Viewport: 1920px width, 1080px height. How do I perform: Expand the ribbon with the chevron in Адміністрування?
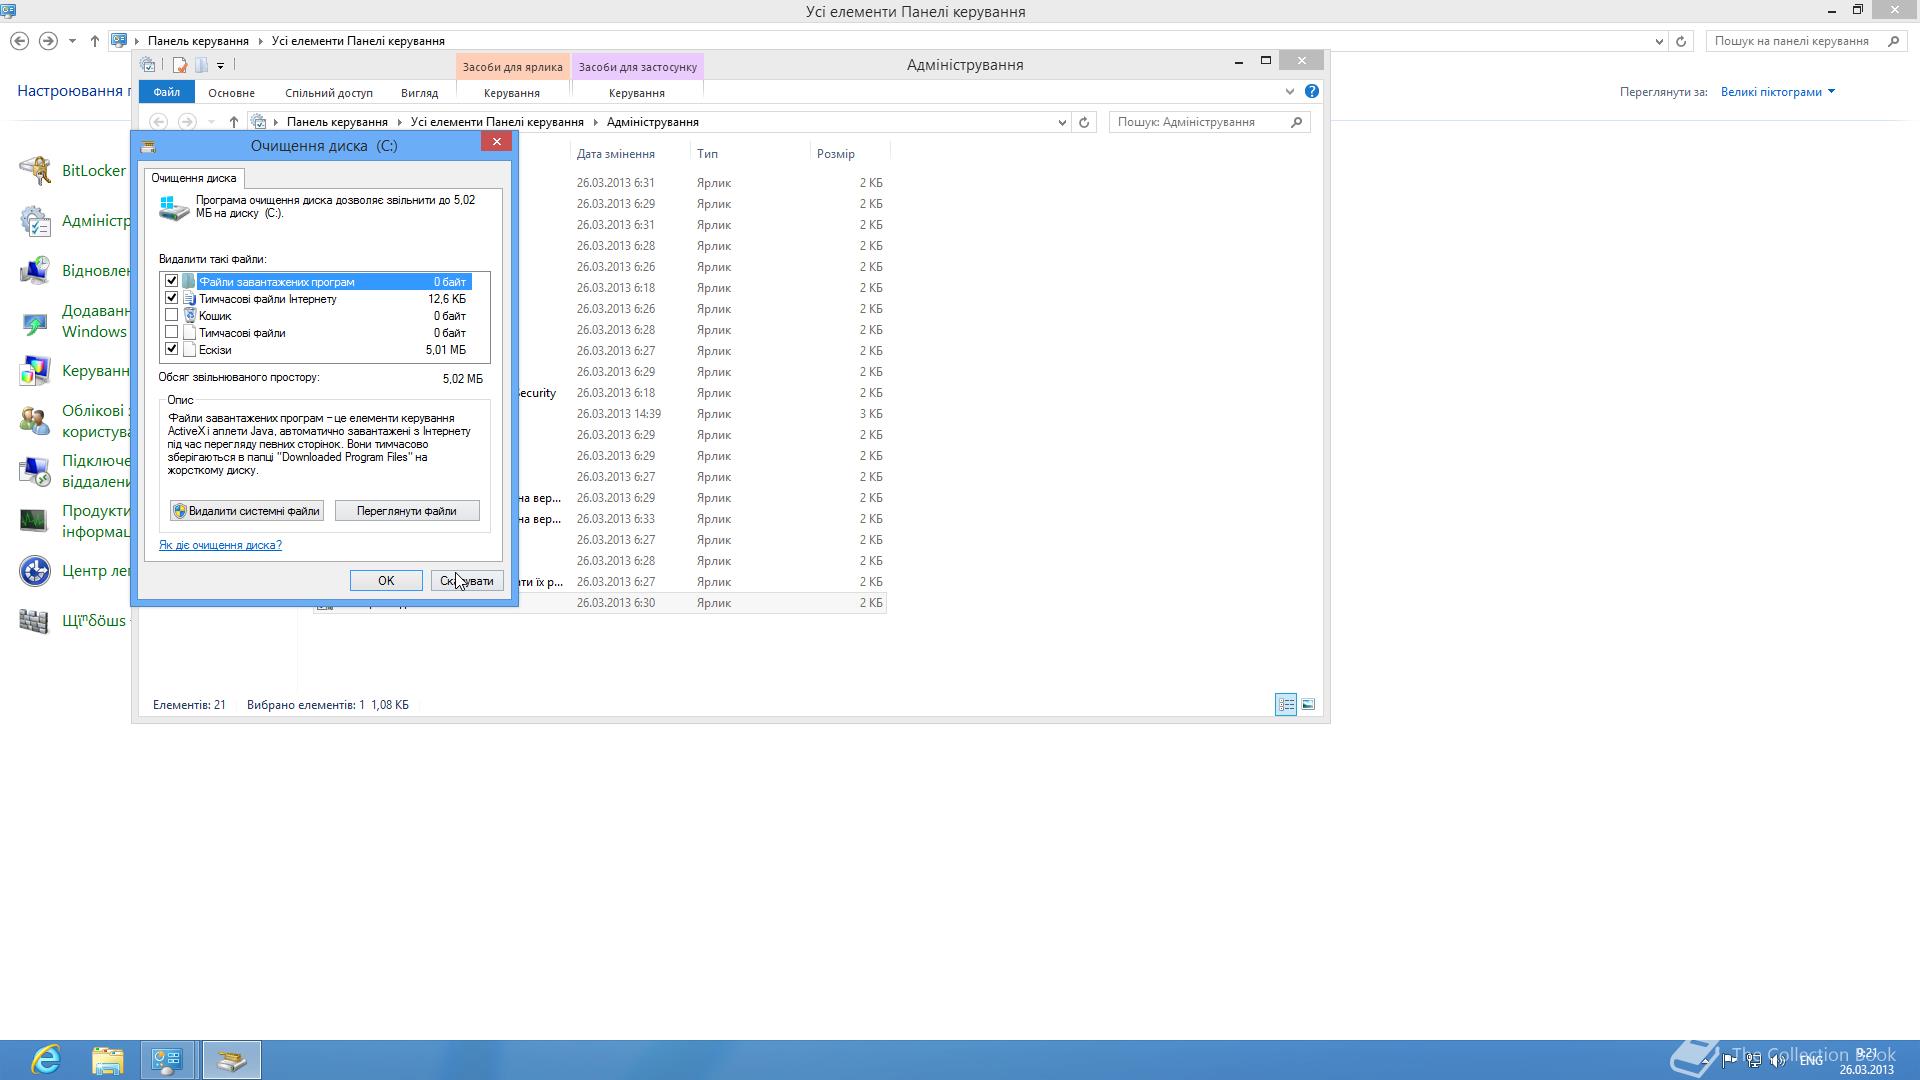[x=1289, y=92]
